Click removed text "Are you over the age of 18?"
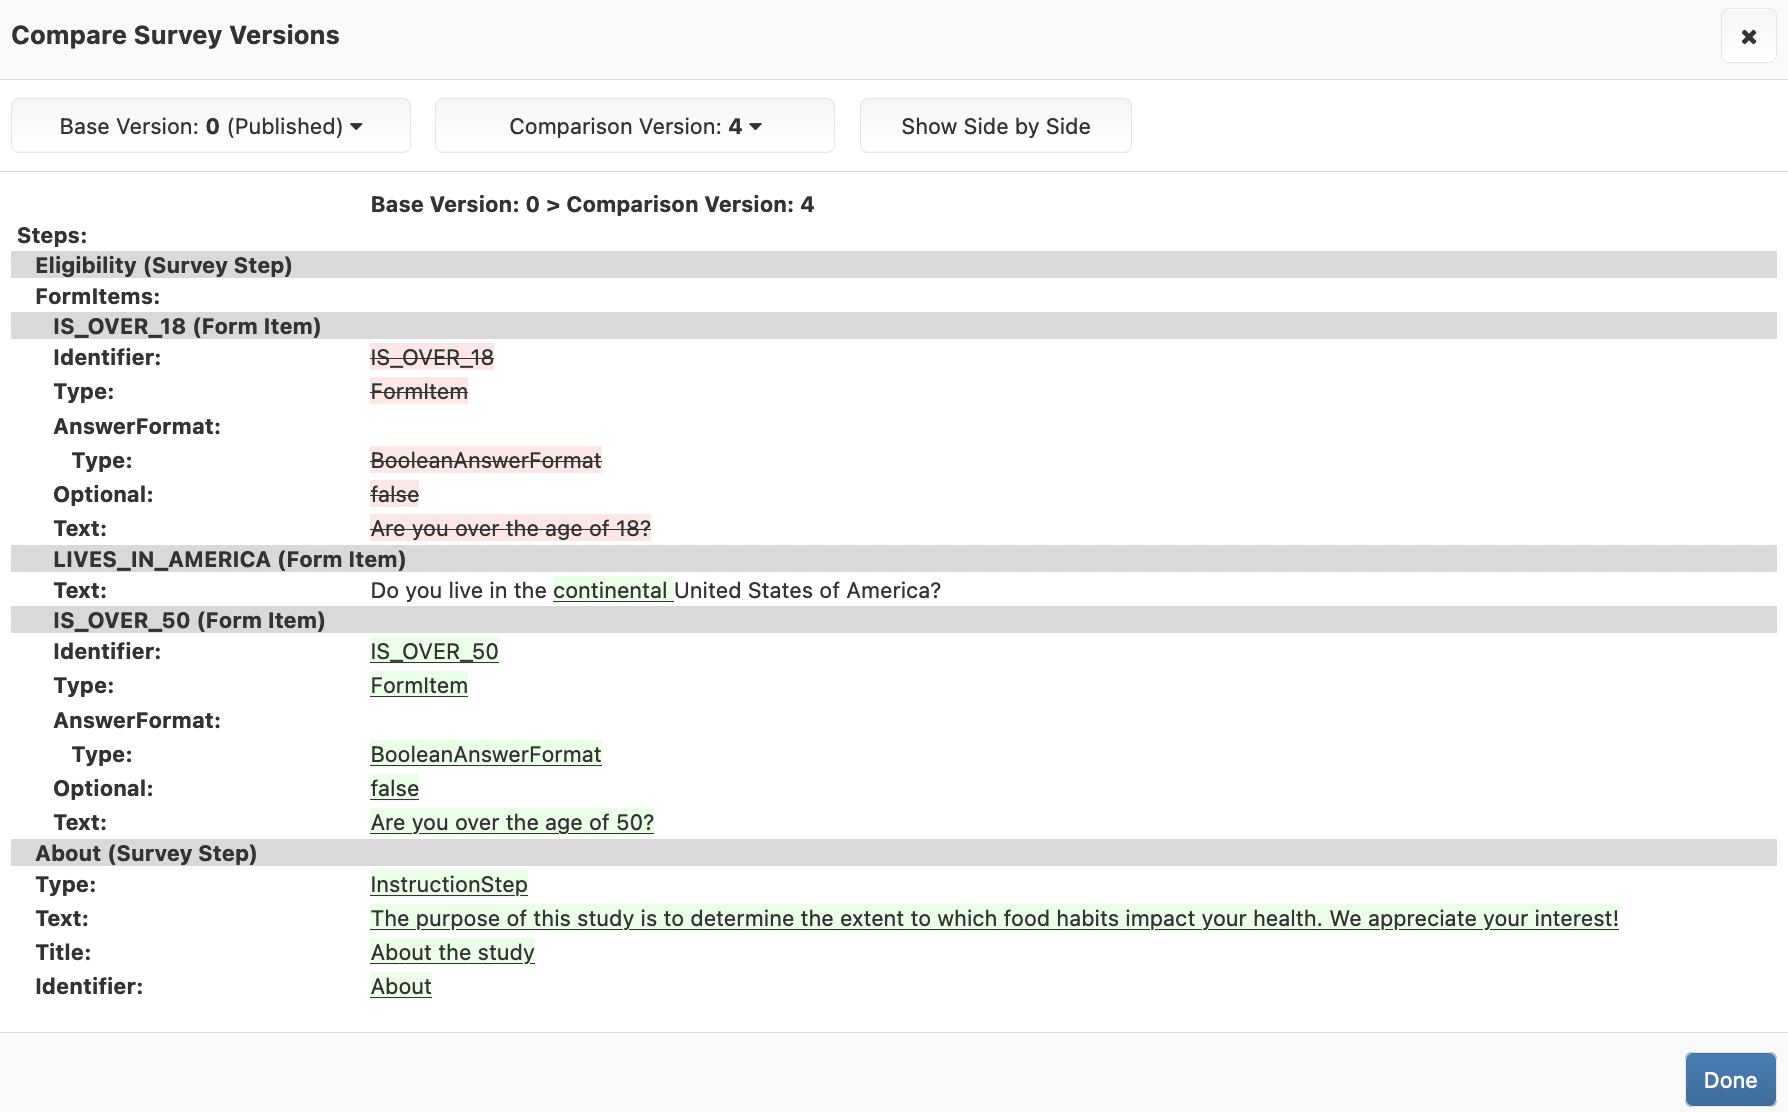This screenshot has height=1112, width=1788. (510, 528)
